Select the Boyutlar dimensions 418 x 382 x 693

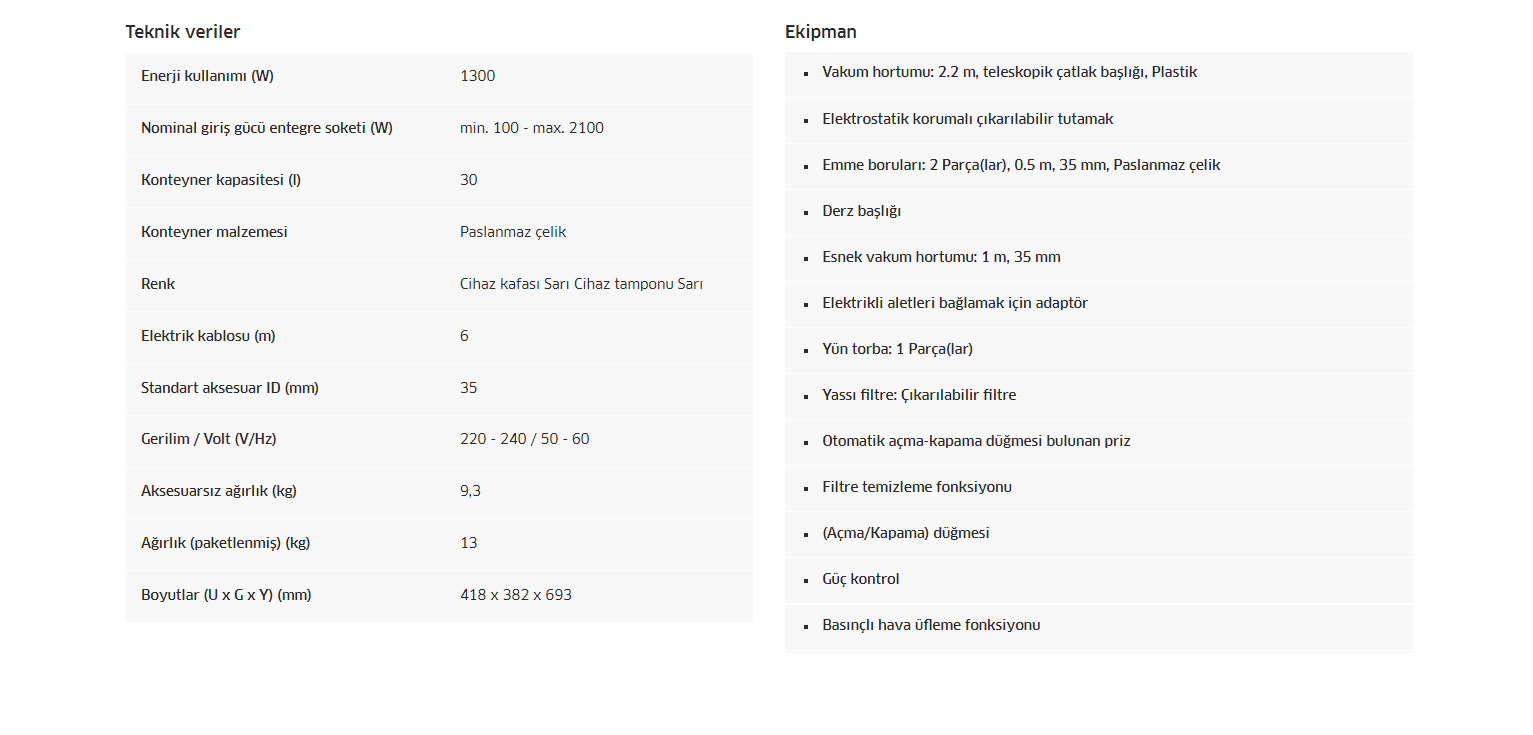tap(516, 595)
